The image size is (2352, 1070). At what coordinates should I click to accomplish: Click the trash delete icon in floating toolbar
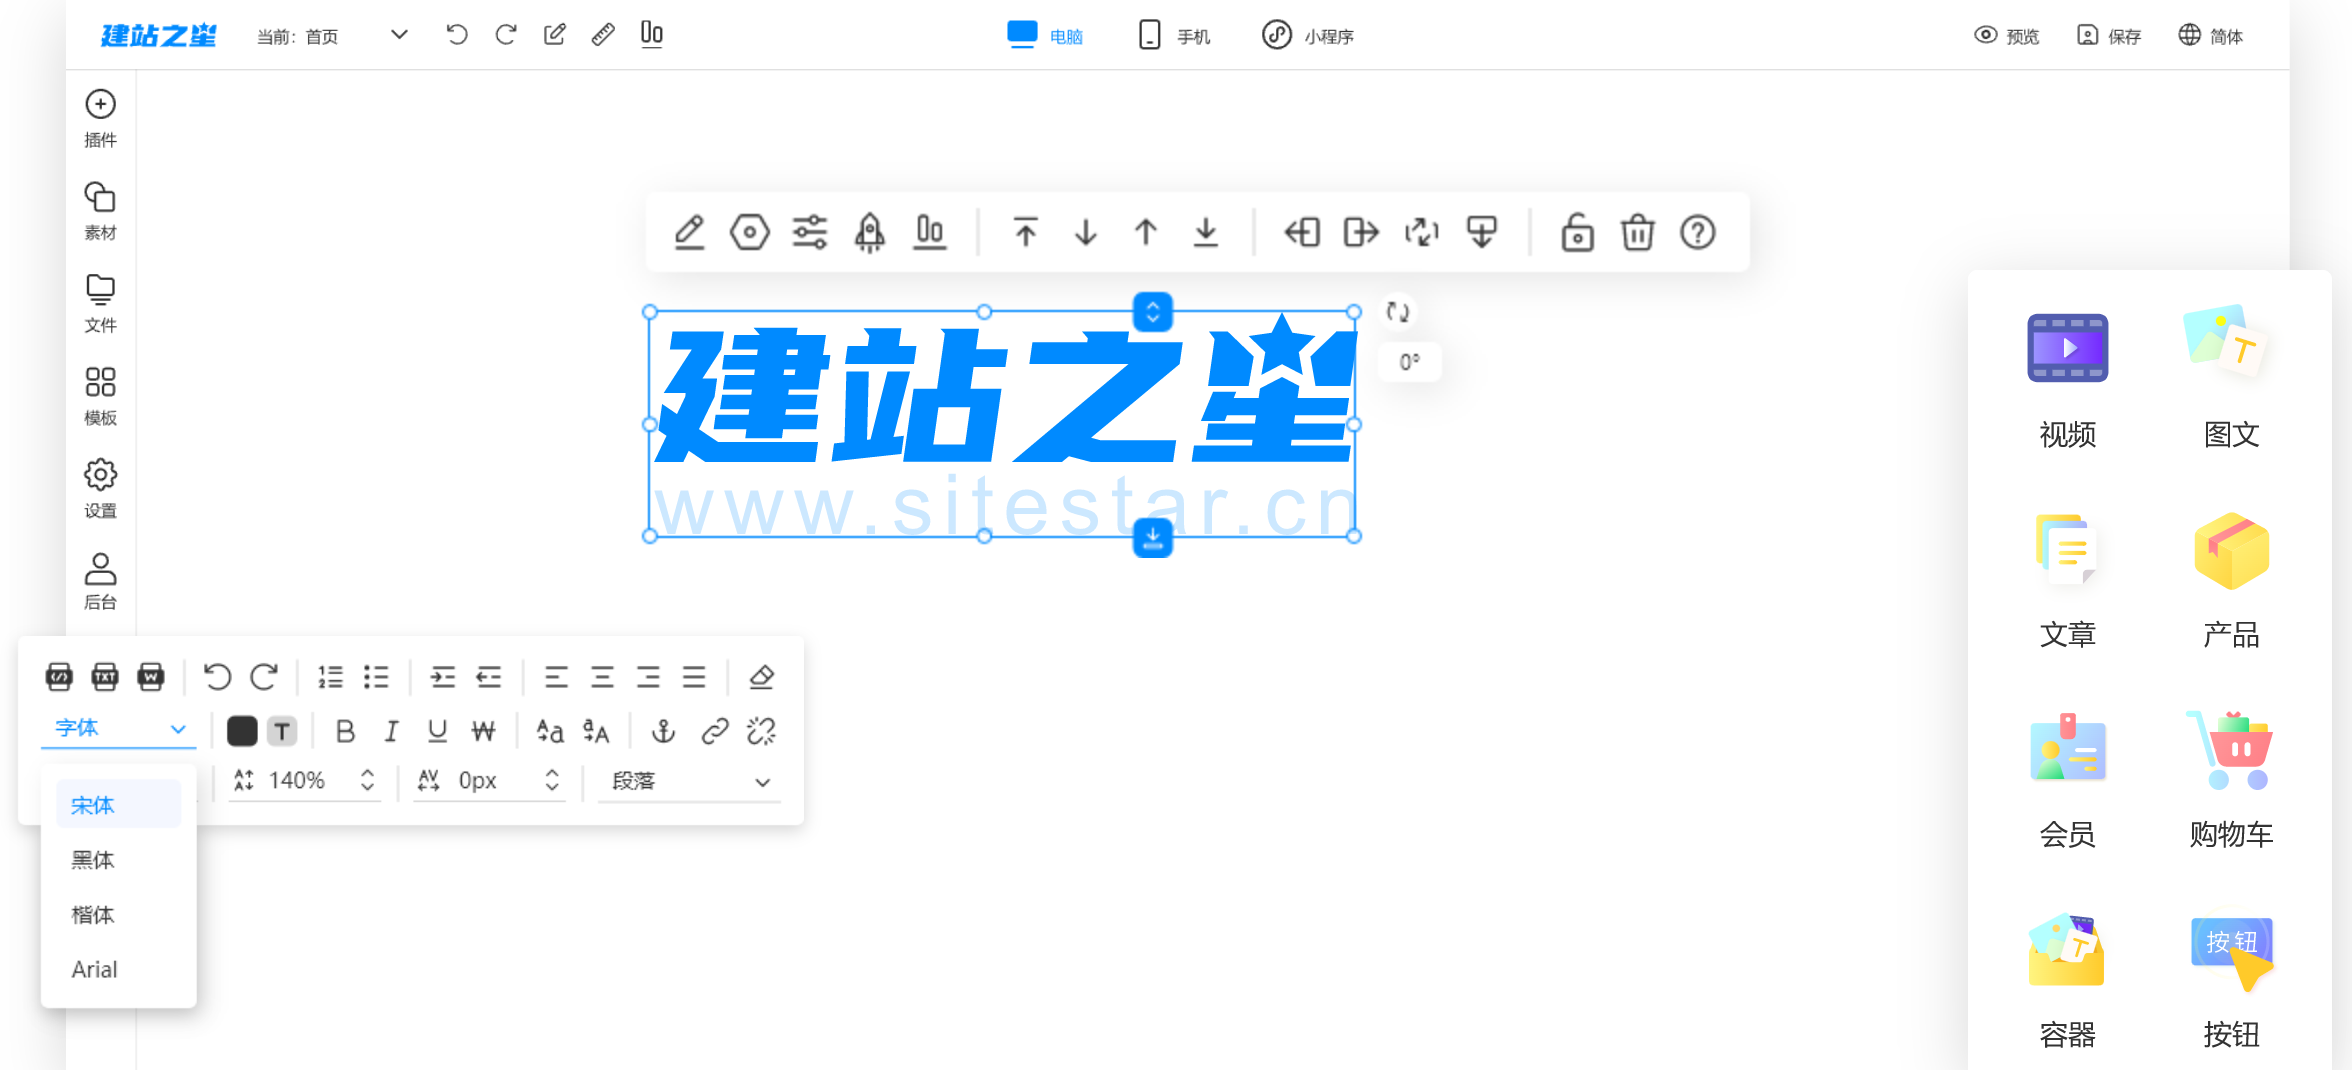pyautogui.click(x=1637, y=233)
